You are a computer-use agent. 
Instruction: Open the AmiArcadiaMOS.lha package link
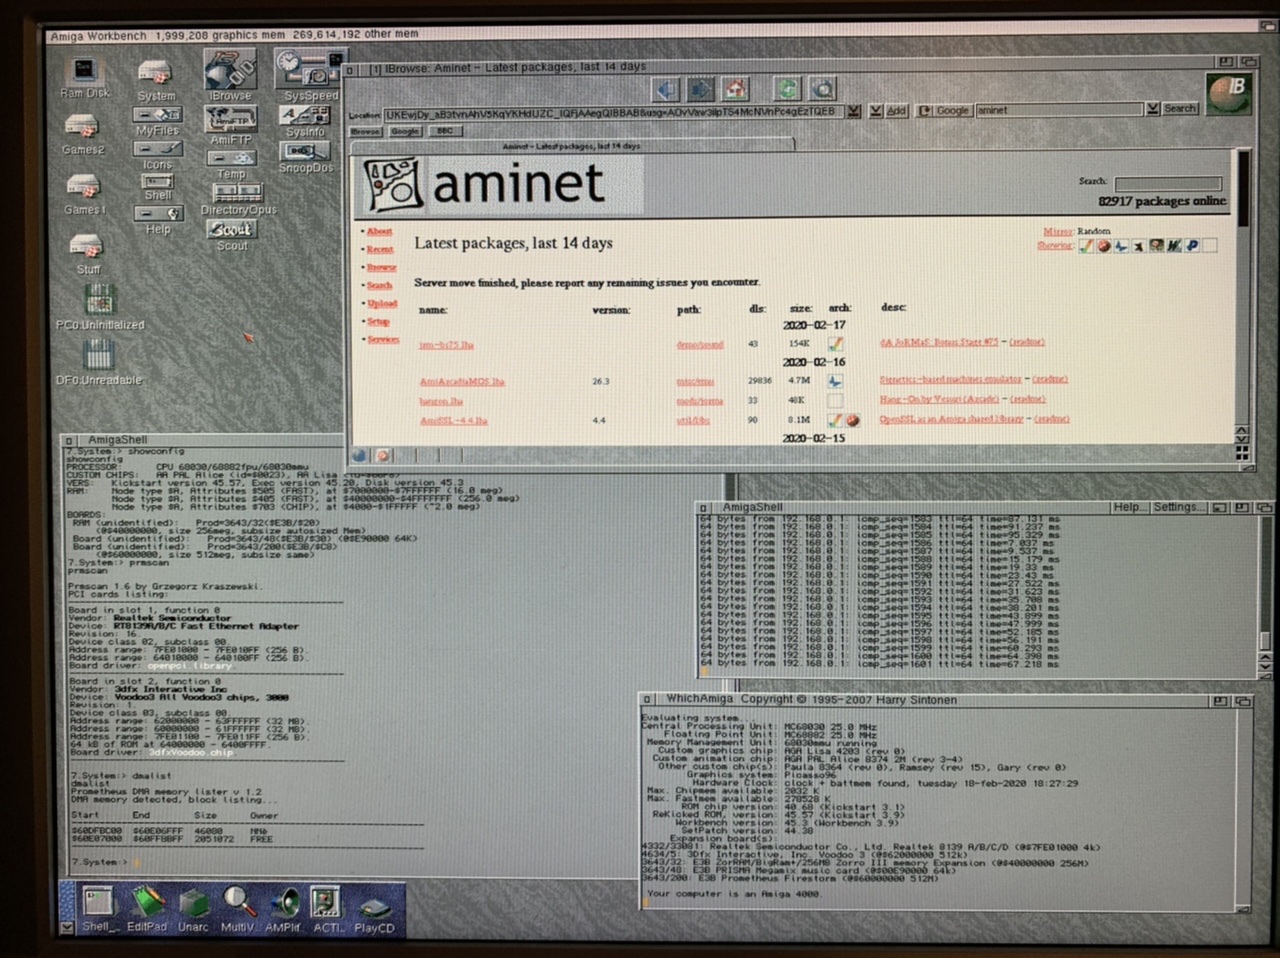pos(462,381)
